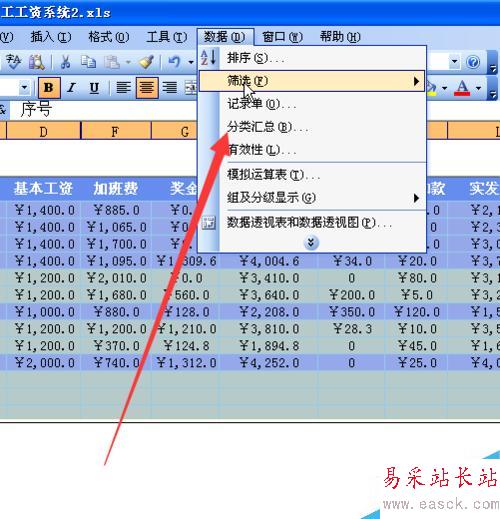Select 筛选(F) submenu item
This screenshot has width=500, height=519.
pos(312,81)
